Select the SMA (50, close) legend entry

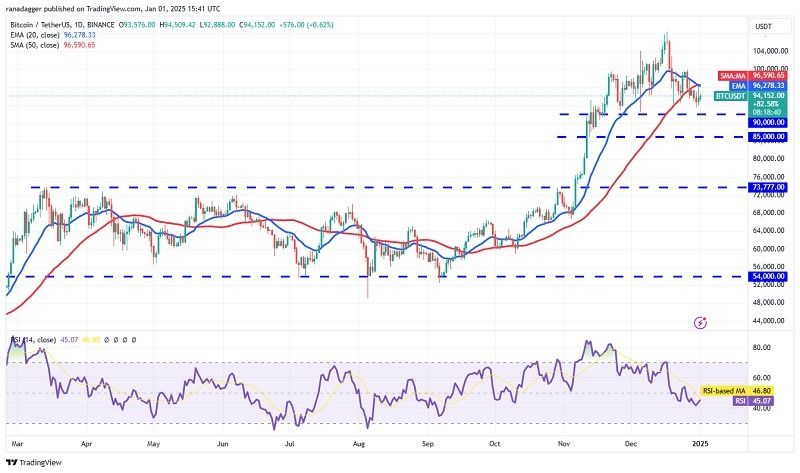tap(53, 45)
